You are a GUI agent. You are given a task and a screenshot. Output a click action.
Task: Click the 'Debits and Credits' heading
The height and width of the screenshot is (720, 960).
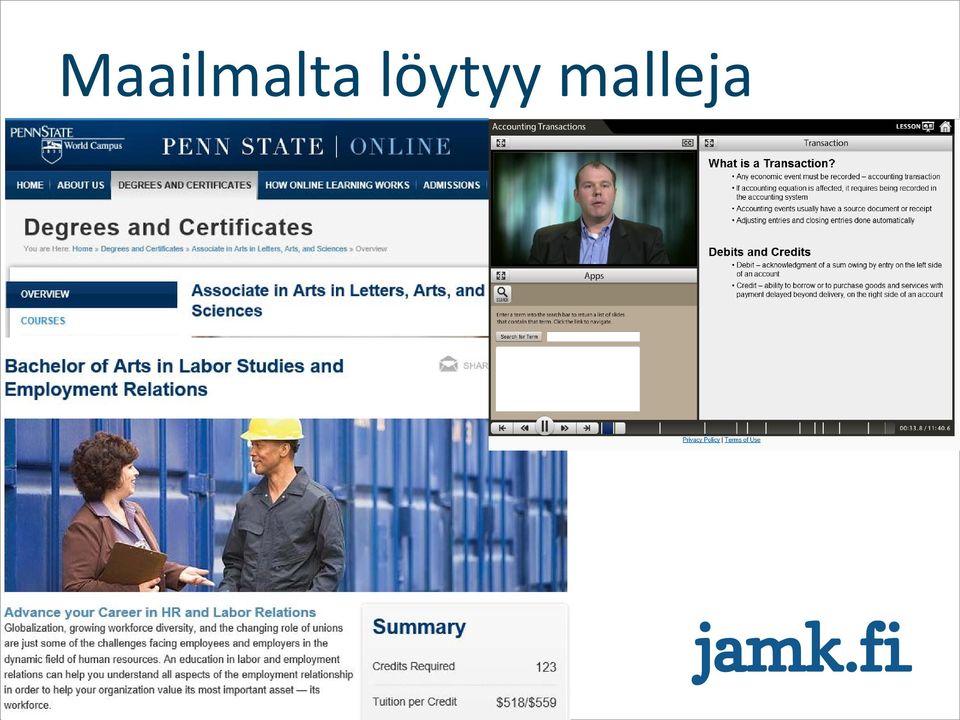pyautogui.click(x=759, y=252)
